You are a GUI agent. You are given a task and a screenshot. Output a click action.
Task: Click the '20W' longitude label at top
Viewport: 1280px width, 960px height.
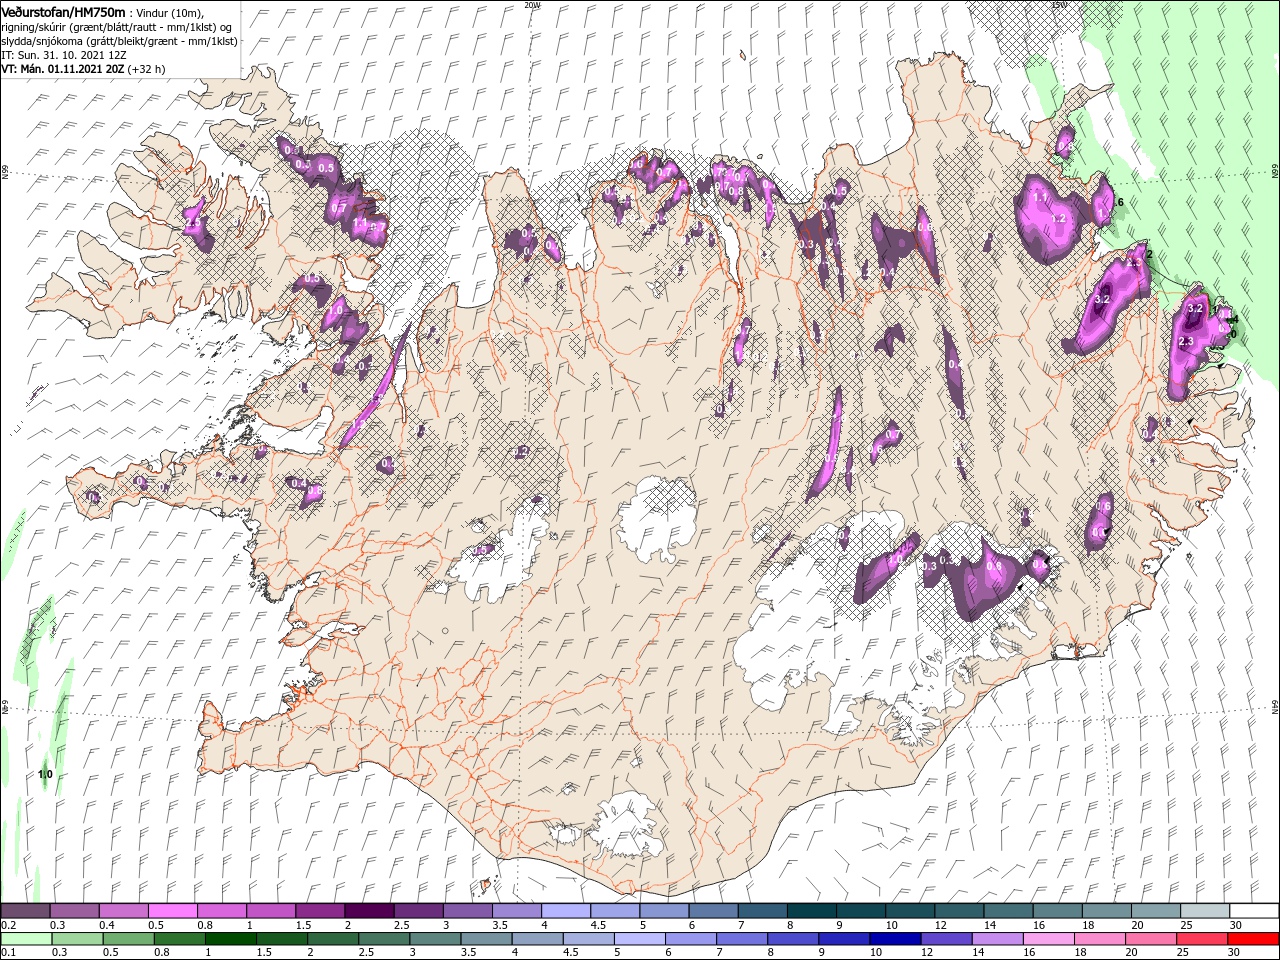point(532,5)
